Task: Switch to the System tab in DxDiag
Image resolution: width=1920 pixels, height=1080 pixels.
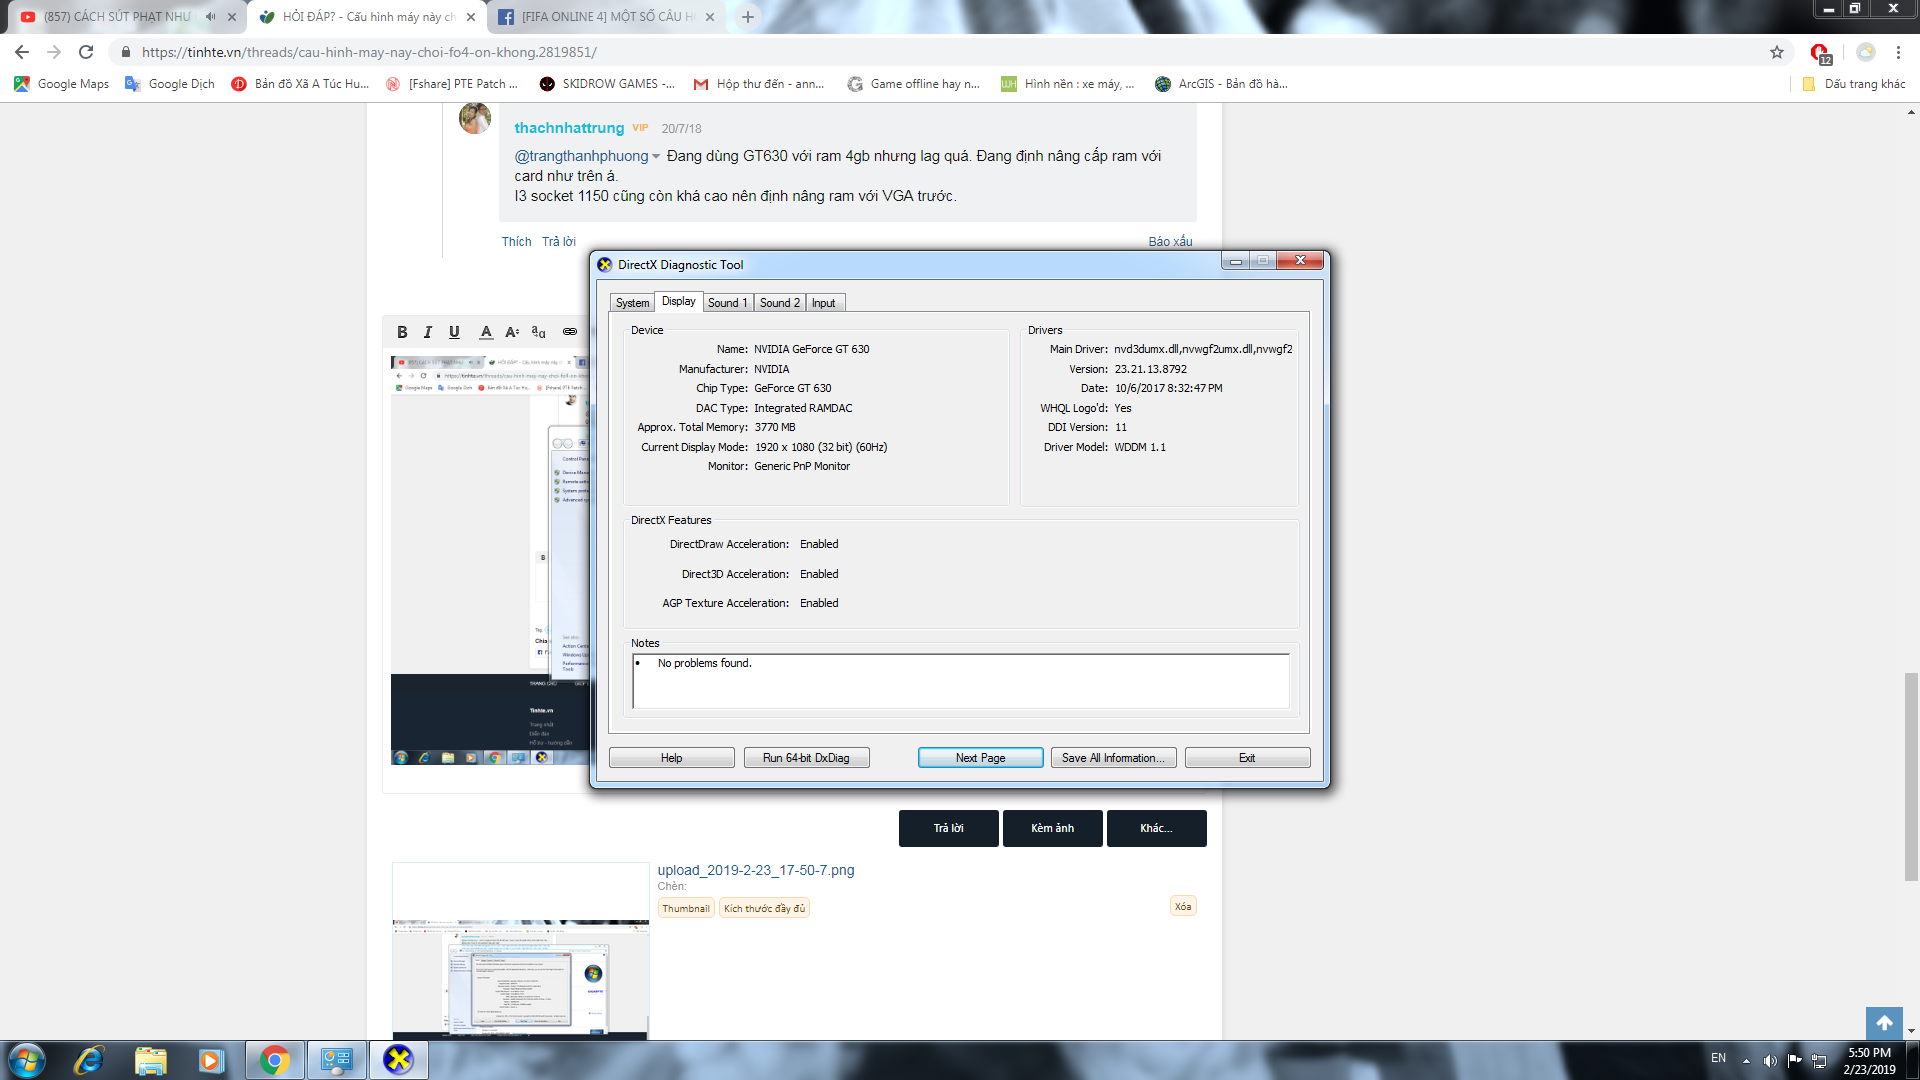Action: (632, 303)
